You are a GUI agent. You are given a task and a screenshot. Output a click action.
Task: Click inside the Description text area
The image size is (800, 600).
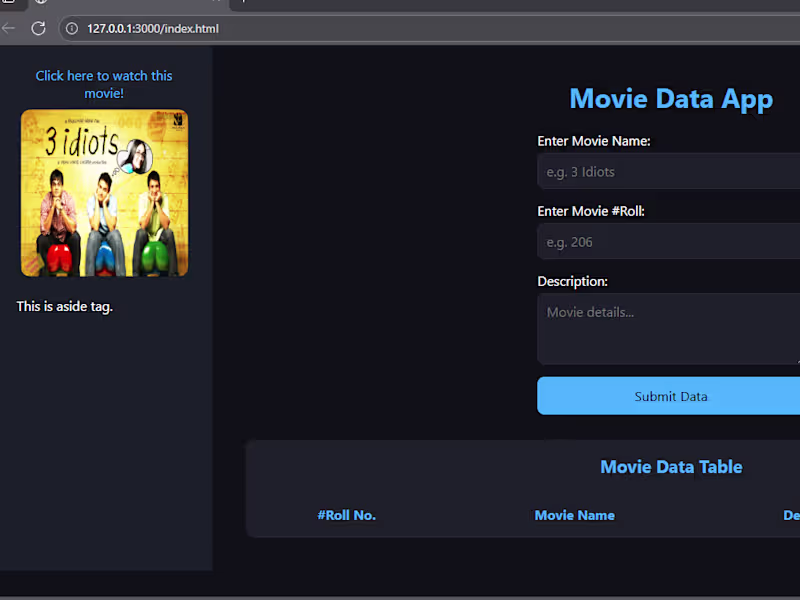670,328
